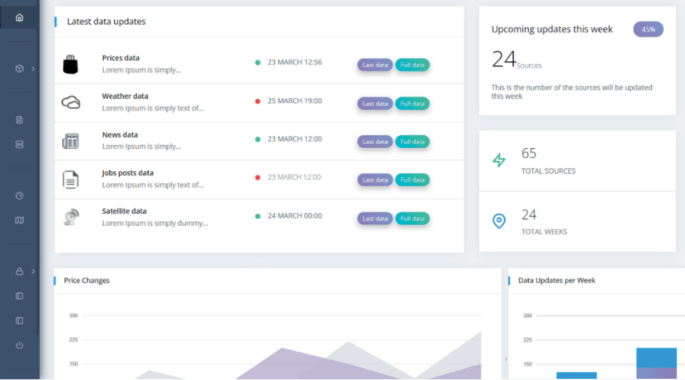Click Last data button for Prices data
The height and width of the screenshot is (380, 685).
(375, 65)
